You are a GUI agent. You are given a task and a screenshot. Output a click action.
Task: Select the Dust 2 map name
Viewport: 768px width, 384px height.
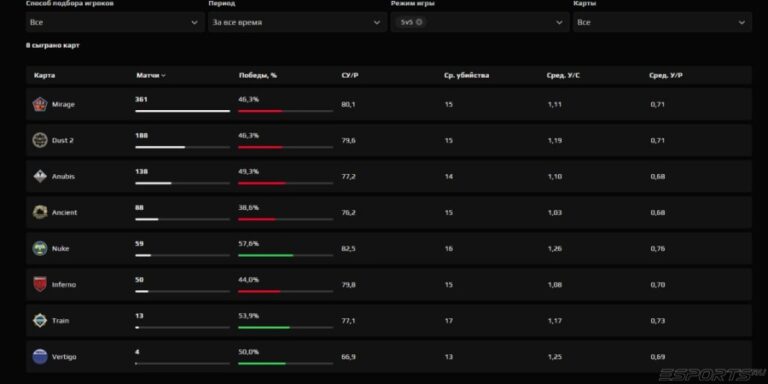click(63, 140)
